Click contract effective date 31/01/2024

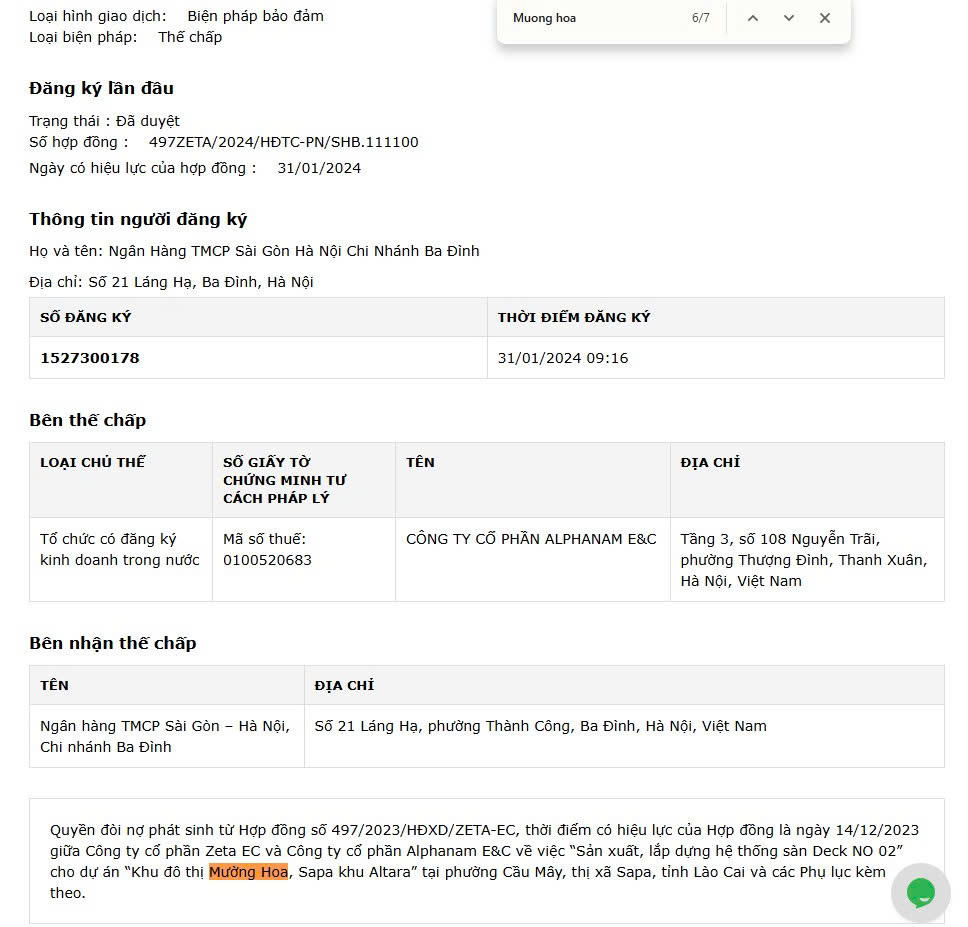coord(319,168)
